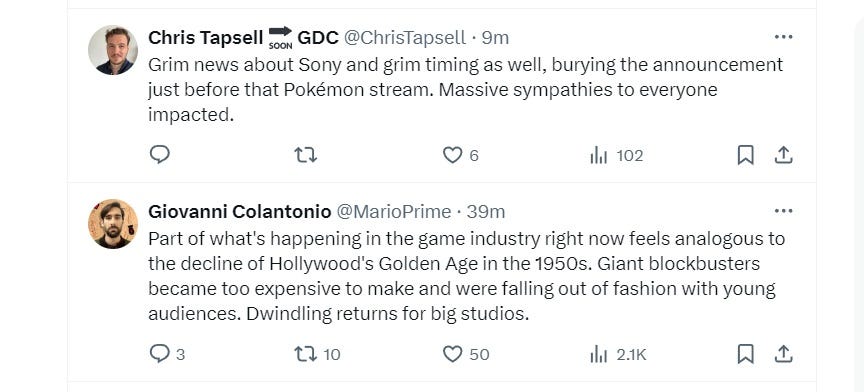Open Giovanni Colantonio's profile avatar

[113, 224]
